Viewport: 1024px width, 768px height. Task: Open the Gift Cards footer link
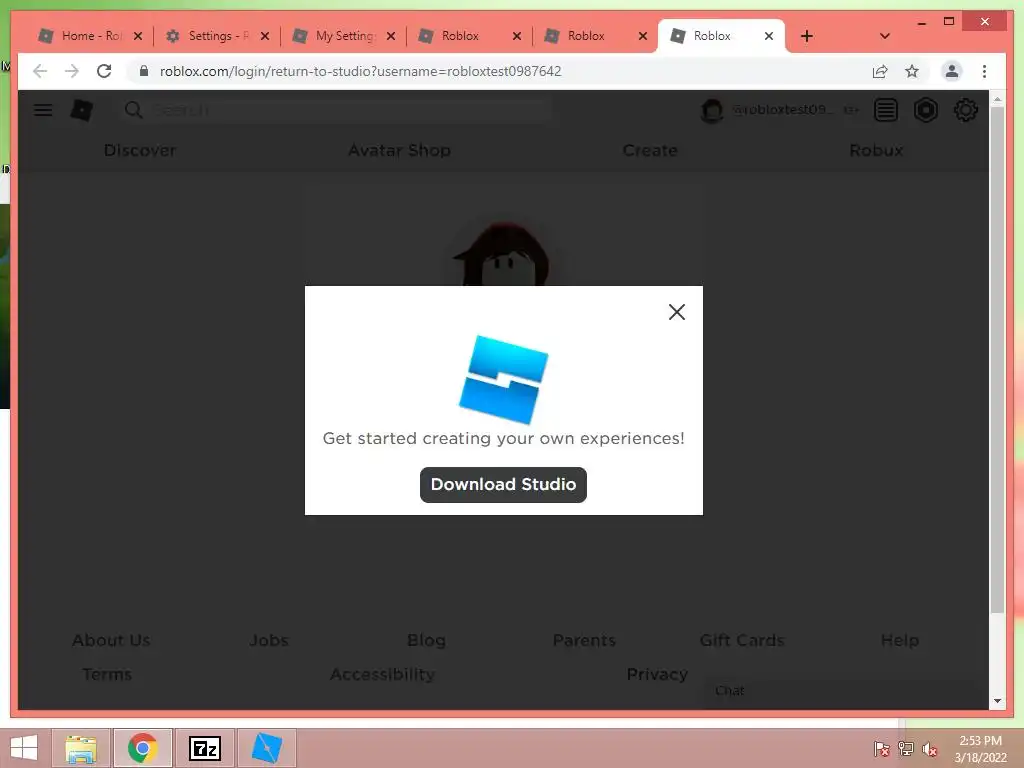[742, 640]
